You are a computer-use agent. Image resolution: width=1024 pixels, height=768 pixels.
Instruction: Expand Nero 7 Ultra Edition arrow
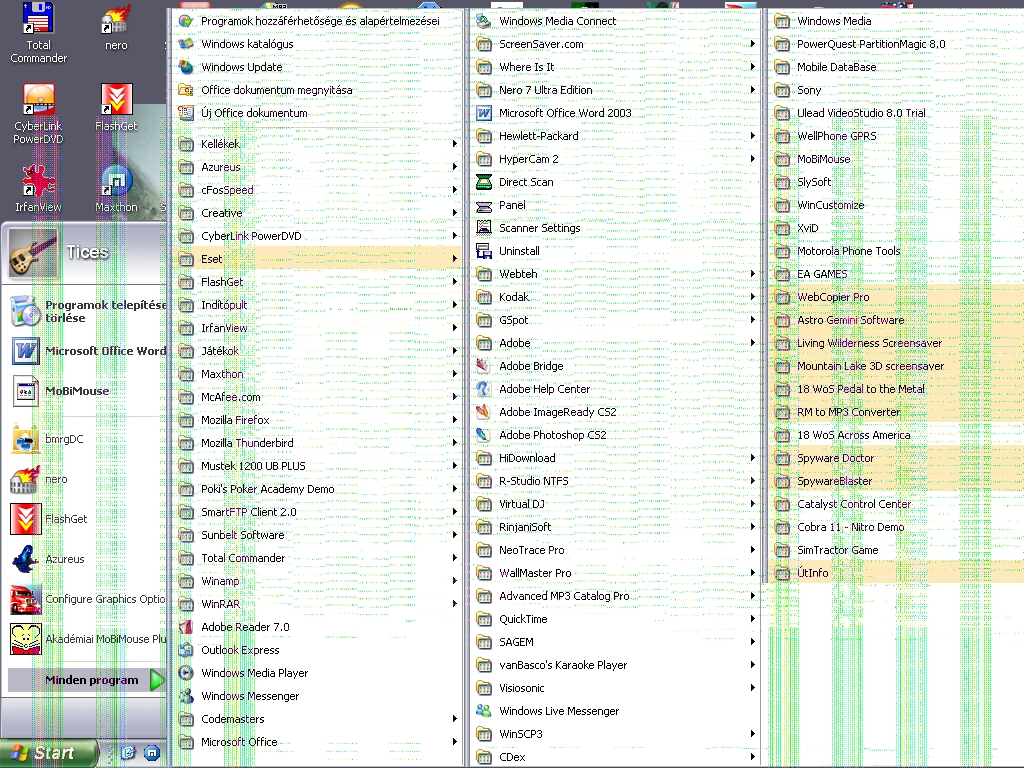pos(752,89)
